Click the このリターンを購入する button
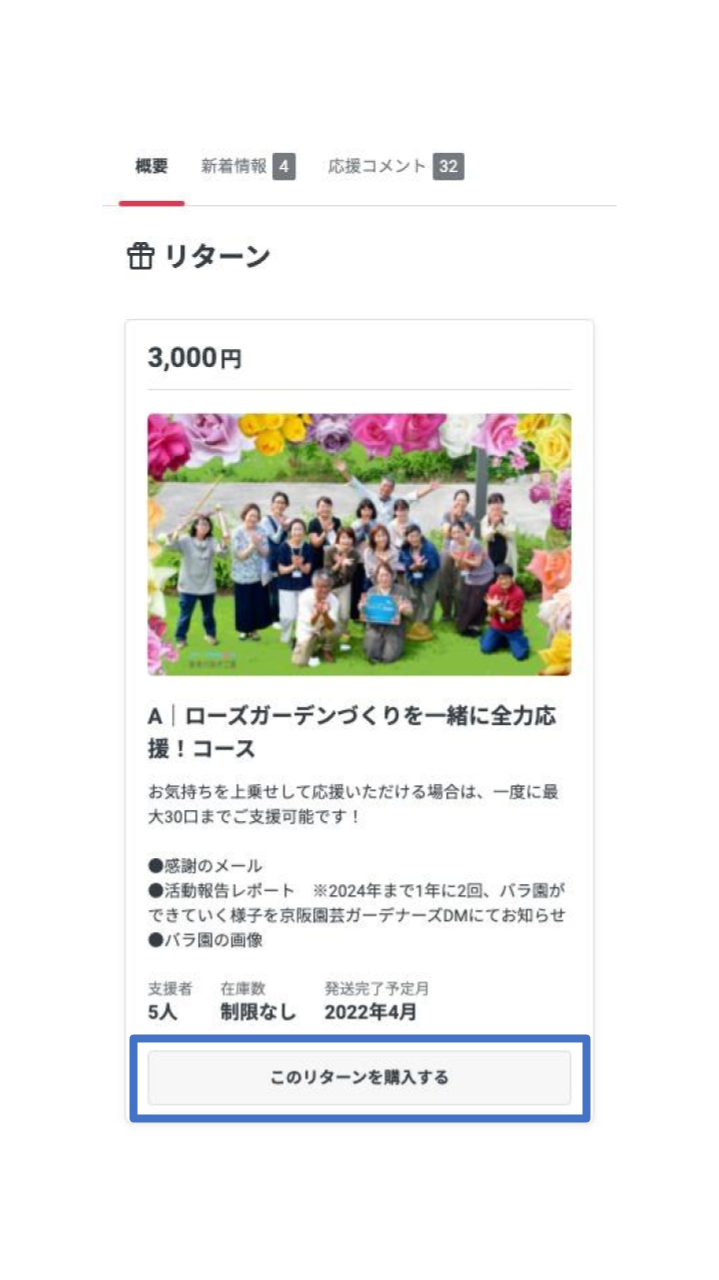Screen dimensions: 719x1280 coord(359,1078)
